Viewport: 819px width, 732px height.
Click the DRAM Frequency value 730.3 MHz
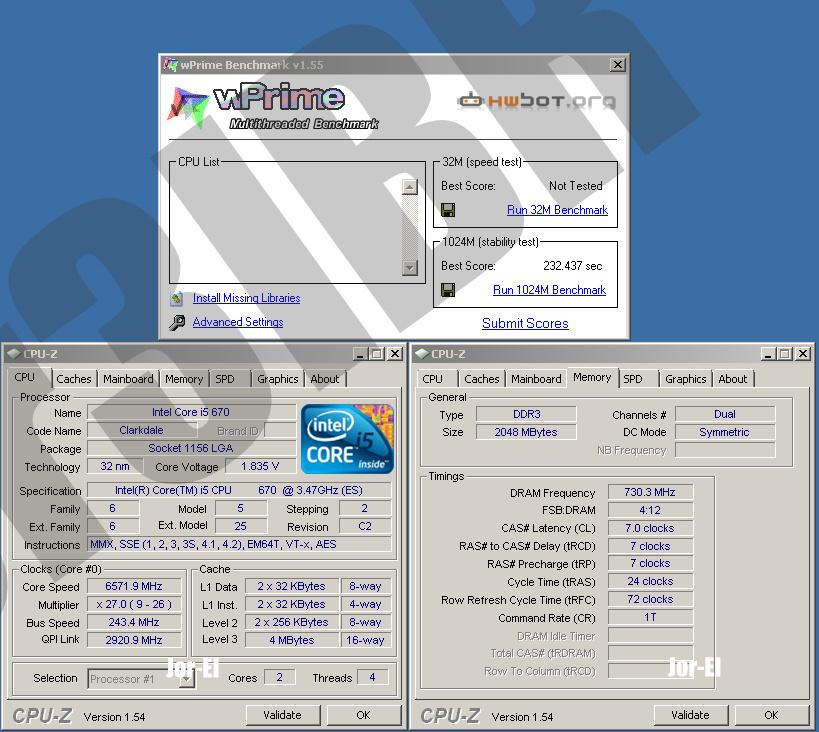click(650, 492)
